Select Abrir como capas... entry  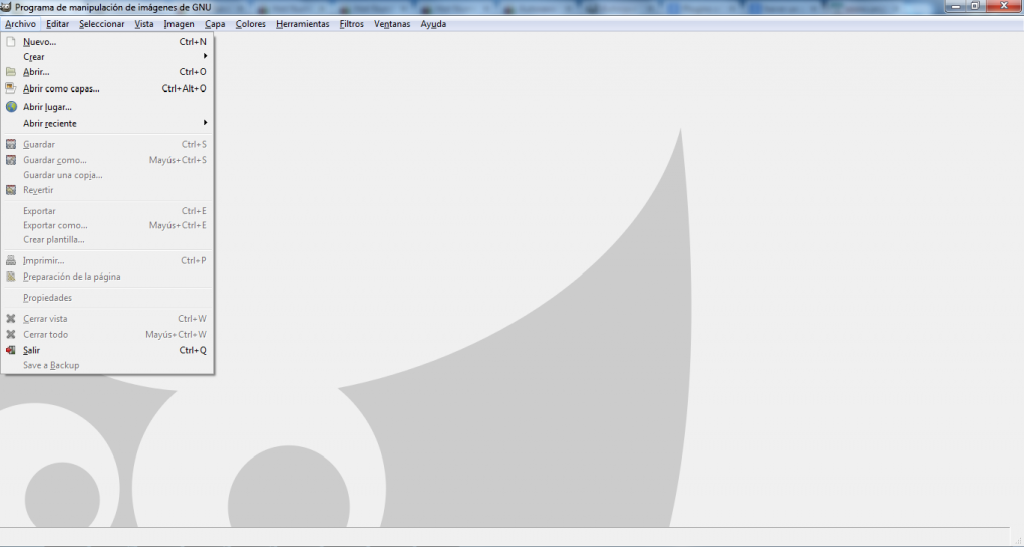coord(107,88)
